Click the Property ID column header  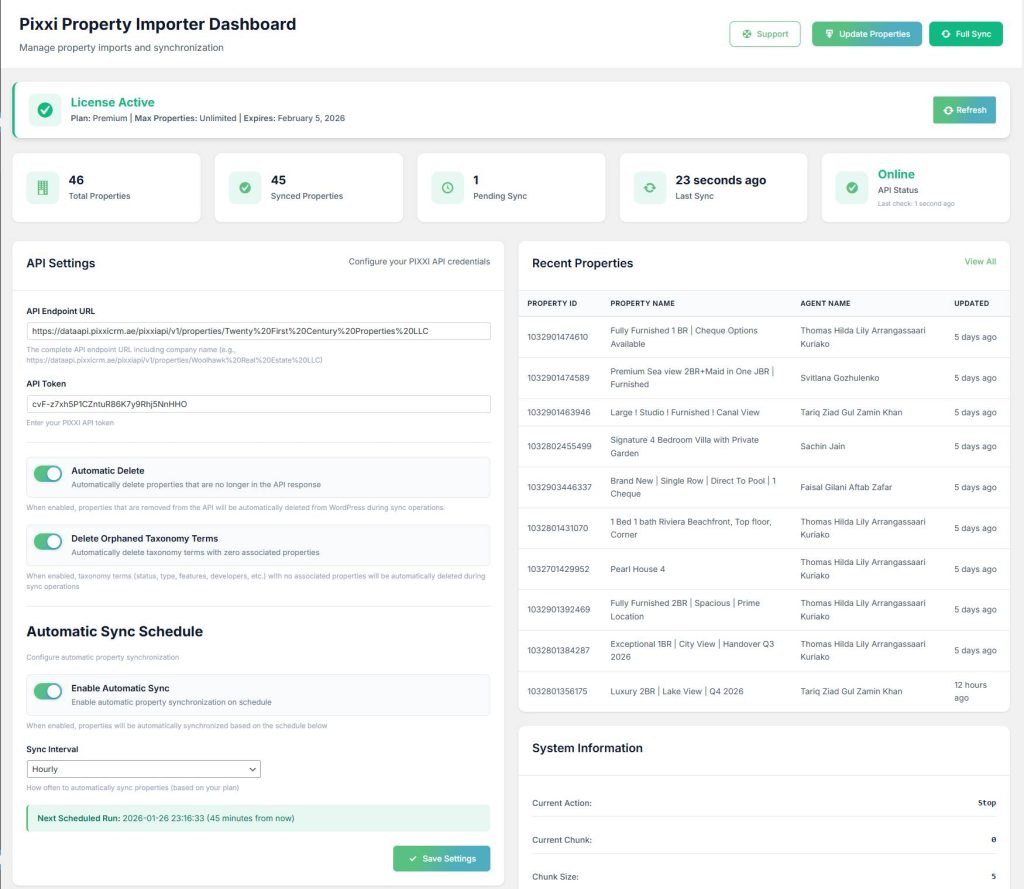click(x=551, y=303)
